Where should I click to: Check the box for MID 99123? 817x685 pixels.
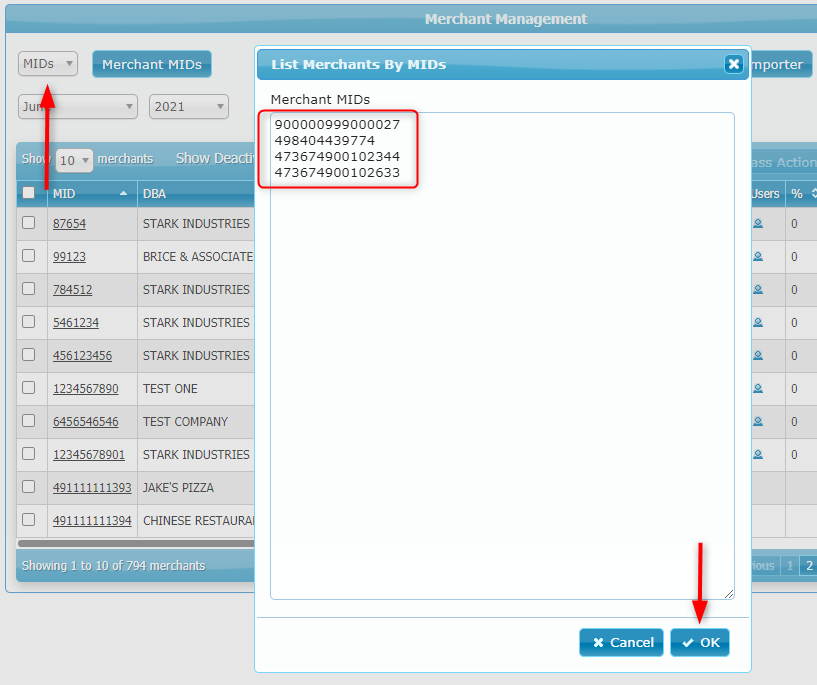[29, 256]
